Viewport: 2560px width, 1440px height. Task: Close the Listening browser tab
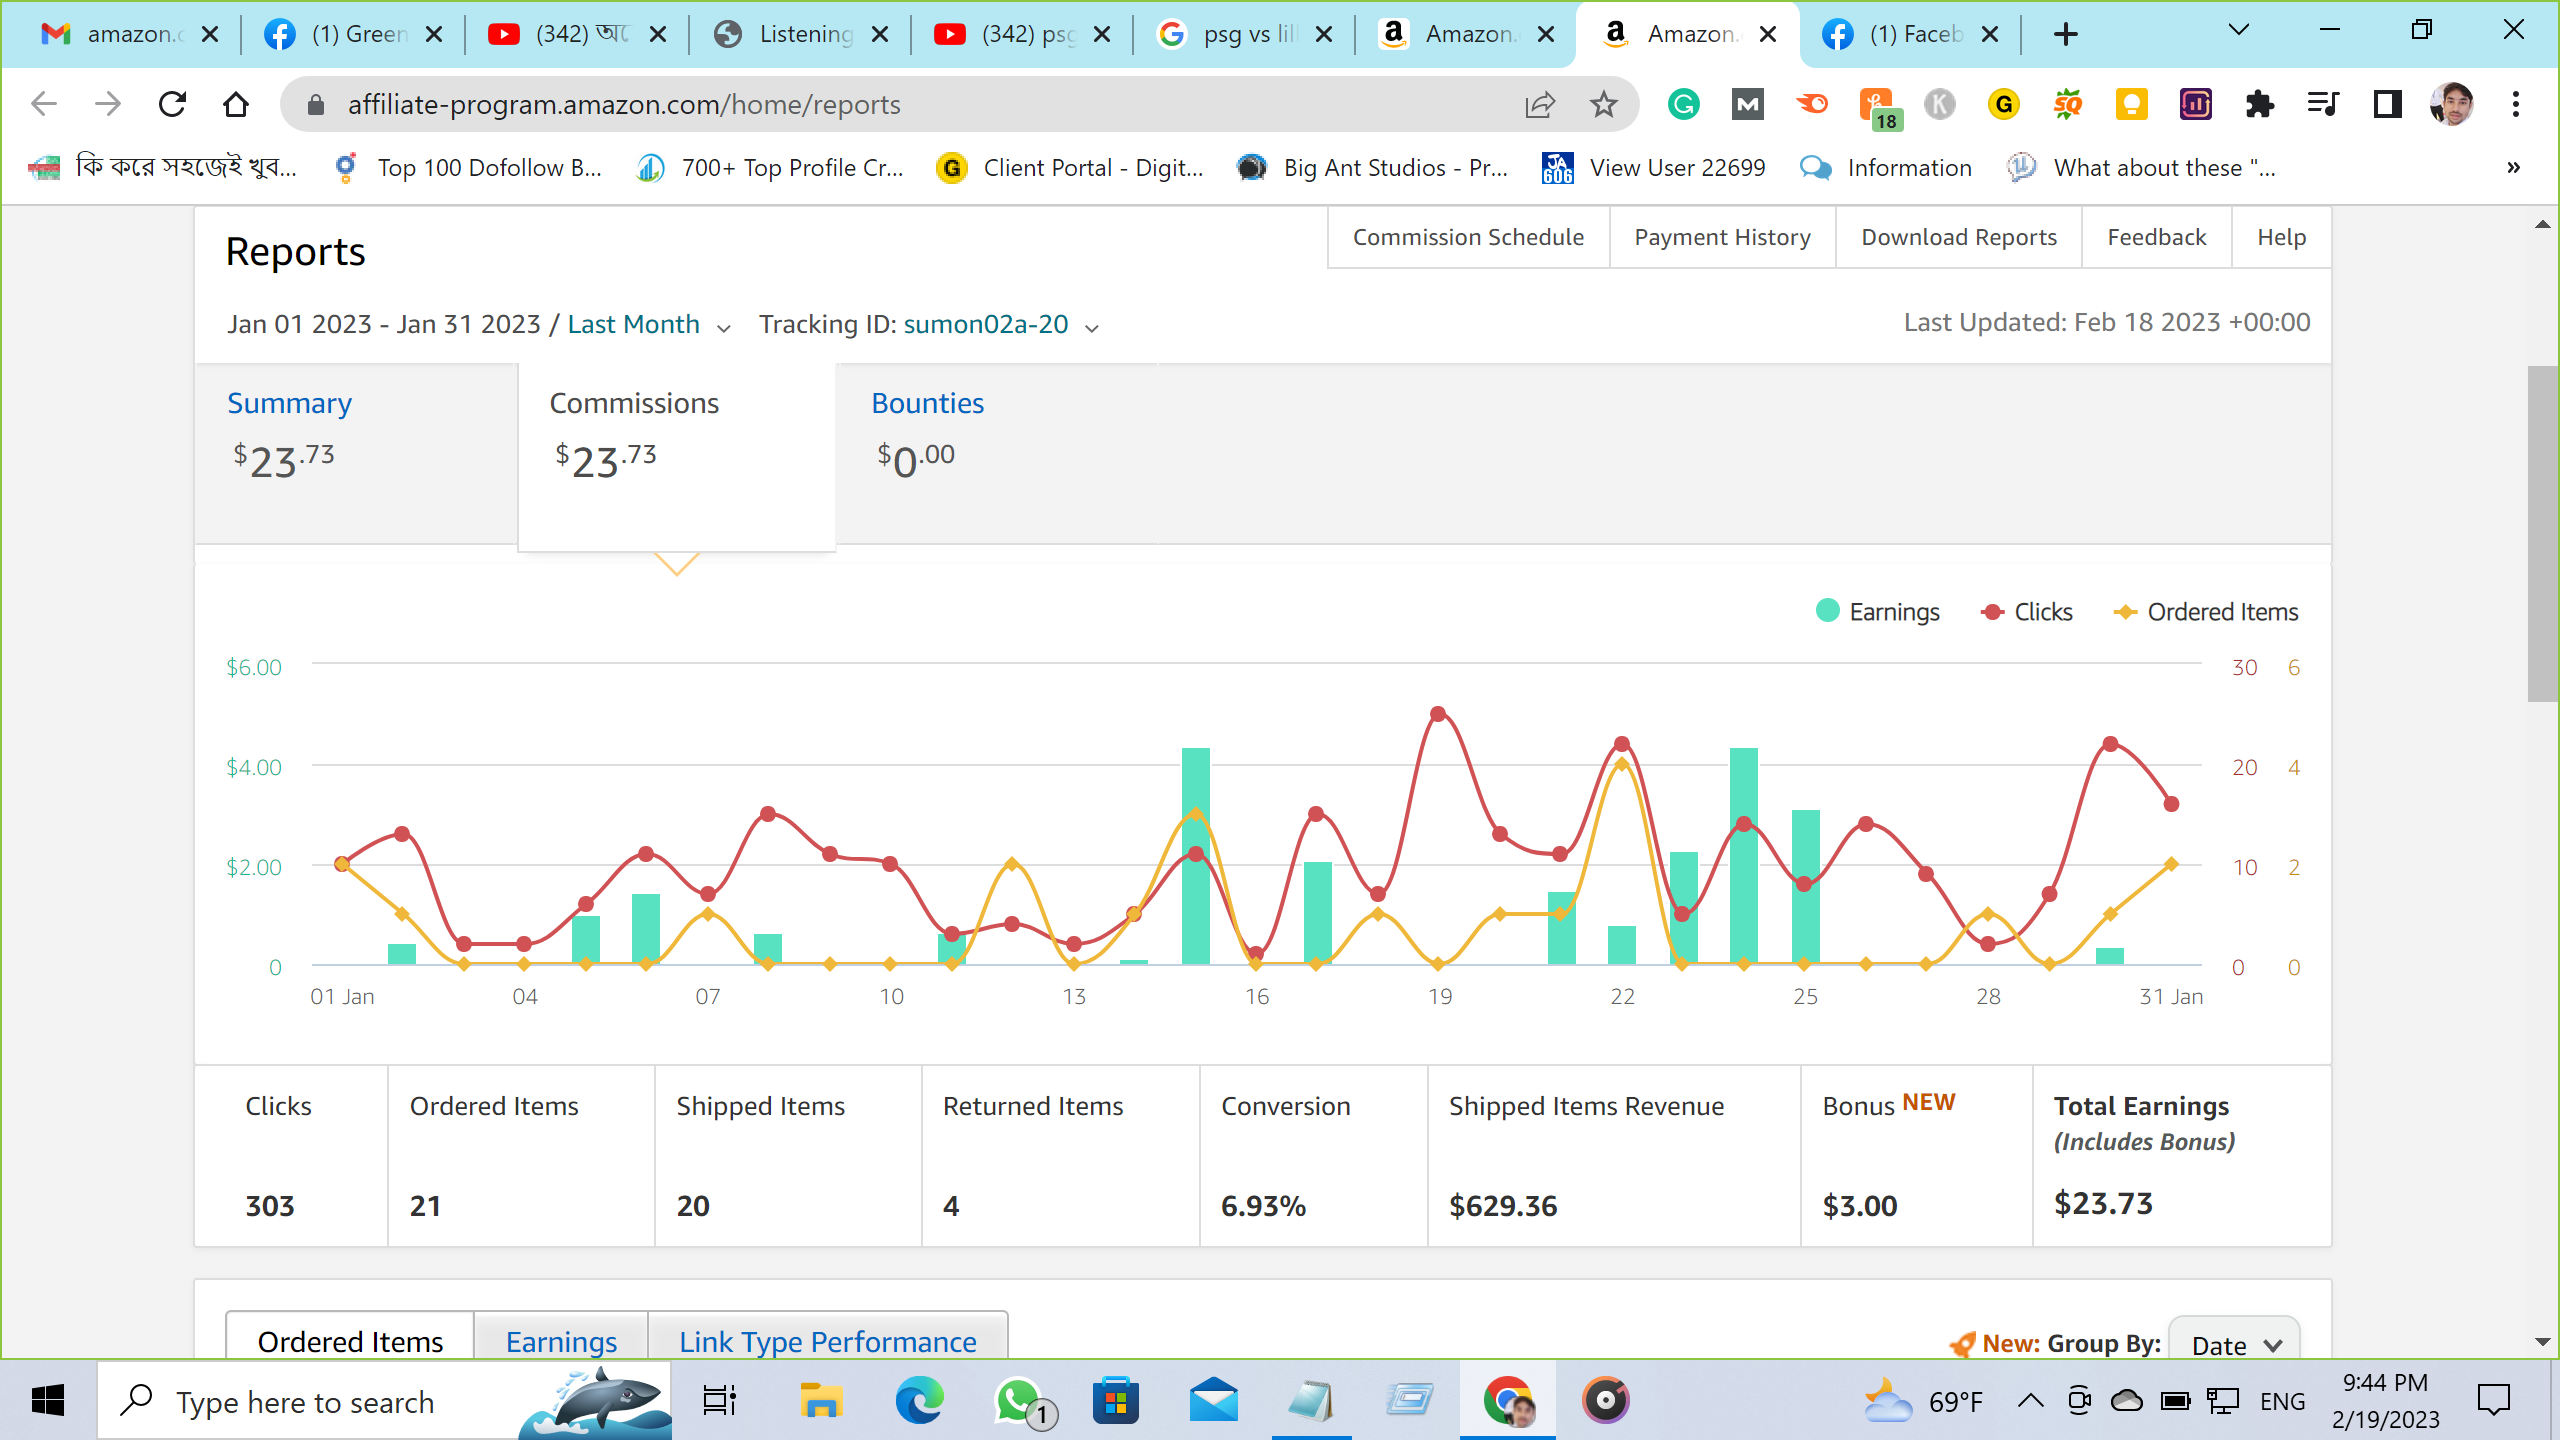(x=880, y=34)
